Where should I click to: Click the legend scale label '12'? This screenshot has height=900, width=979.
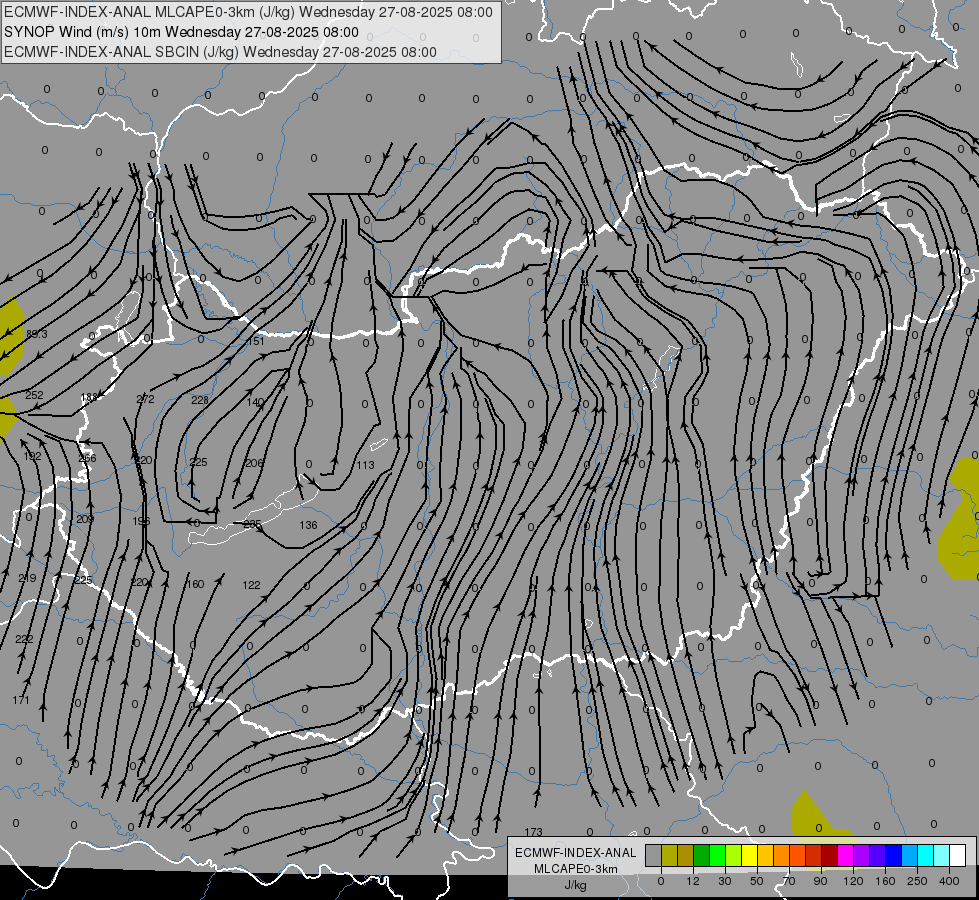(x=693, y=881)
